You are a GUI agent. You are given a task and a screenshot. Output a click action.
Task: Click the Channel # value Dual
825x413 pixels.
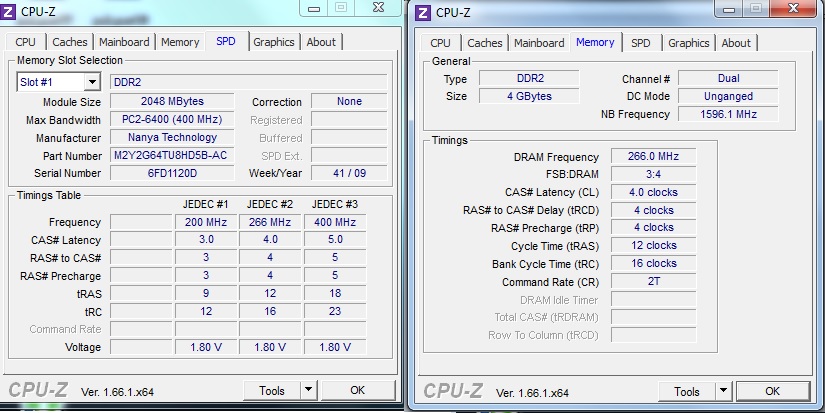coord(728,78)
